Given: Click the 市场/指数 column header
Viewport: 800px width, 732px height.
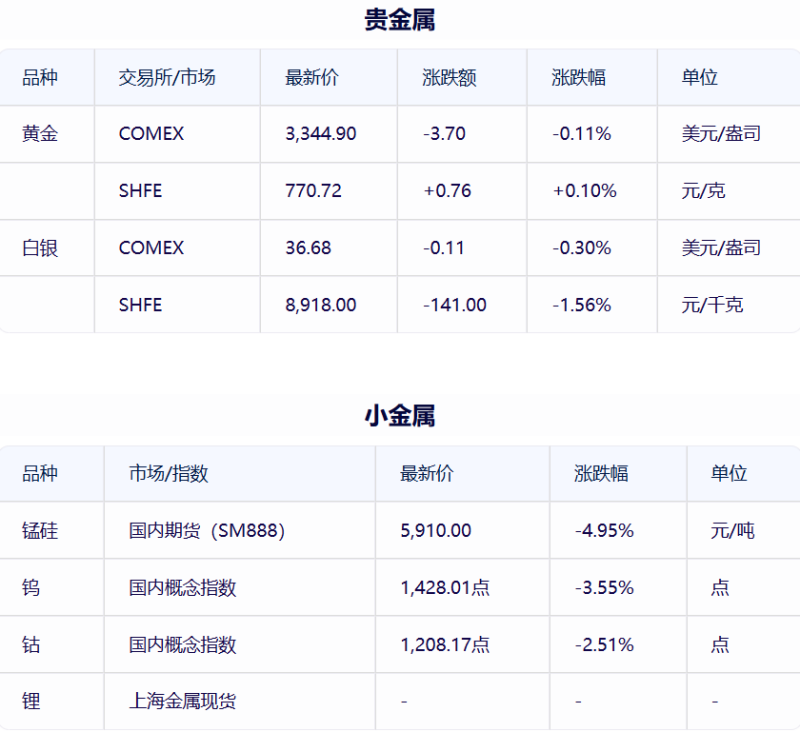Looking at the screenshot, I should point(168,474).
